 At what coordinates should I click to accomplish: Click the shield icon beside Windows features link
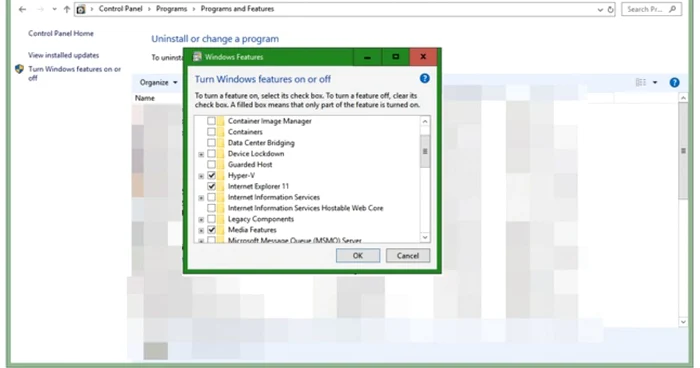point(19,69)
